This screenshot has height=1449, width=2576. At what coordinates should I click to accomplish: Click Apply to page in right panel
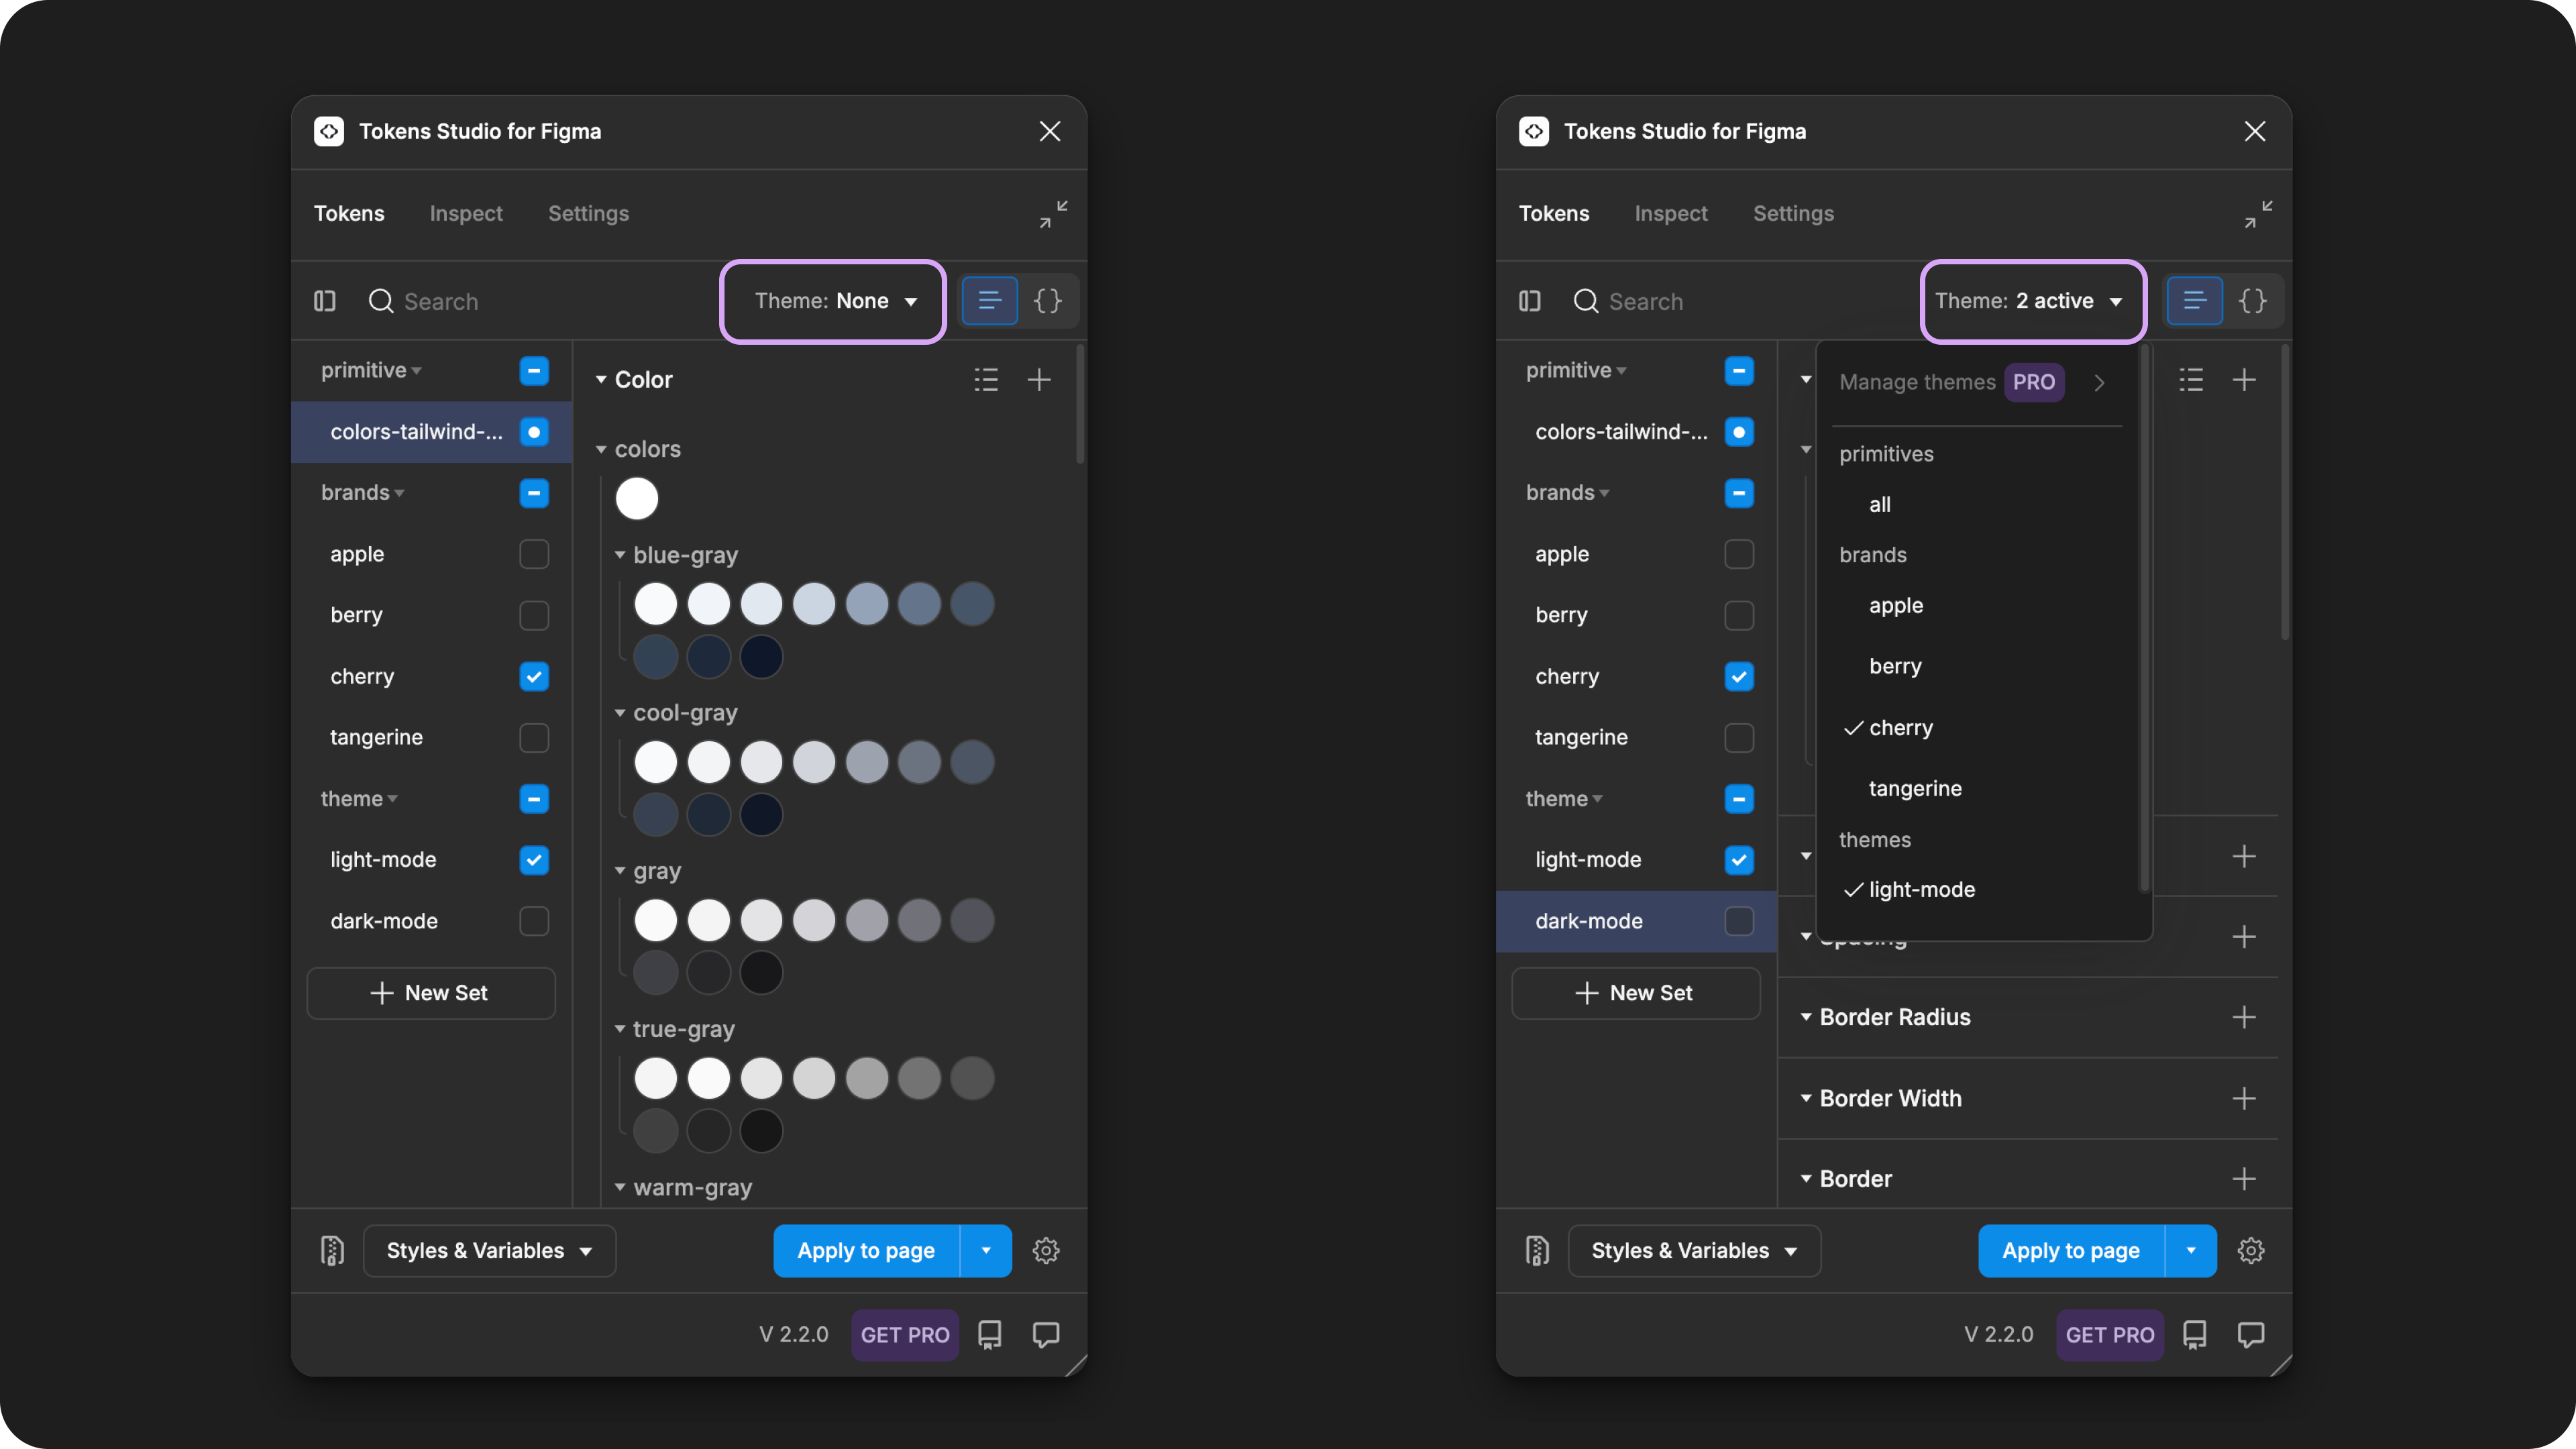[x=2070, y=1250]
